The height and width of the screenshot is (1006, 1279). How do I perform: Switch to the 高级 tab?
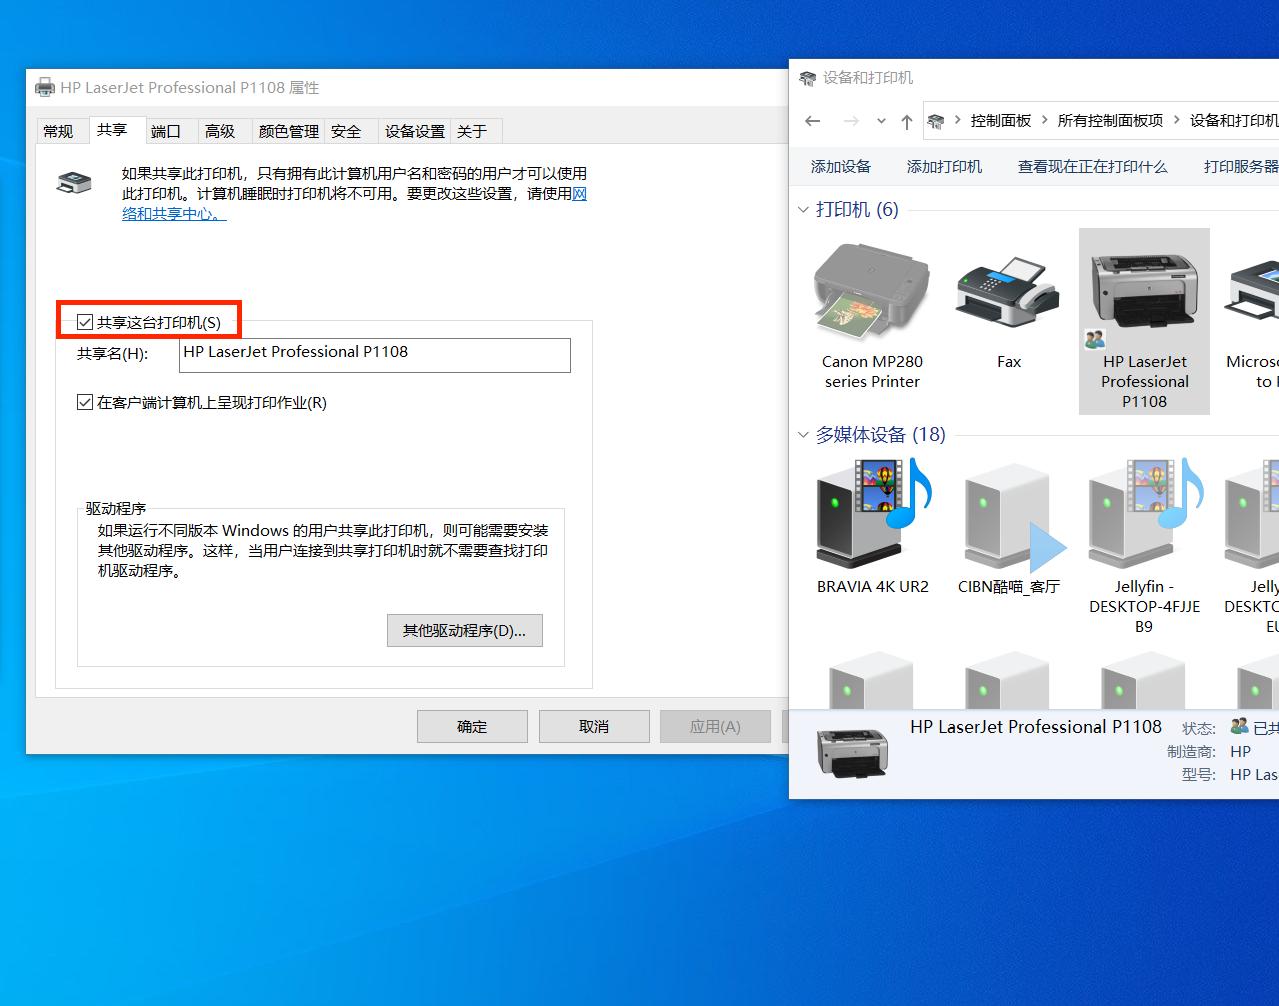pyautogui.click(x=222, y=130)
